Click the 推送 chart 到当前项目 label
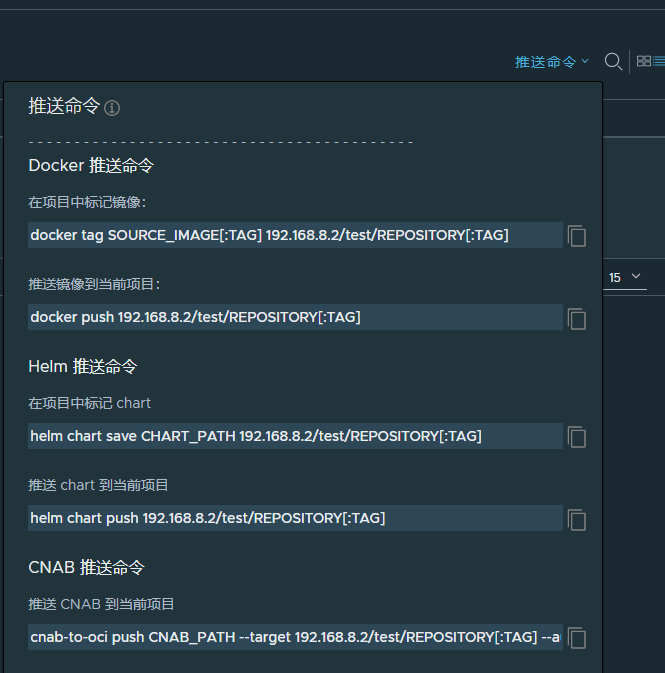The width and height of the screenshot is (665, 673). coord(98,485)
